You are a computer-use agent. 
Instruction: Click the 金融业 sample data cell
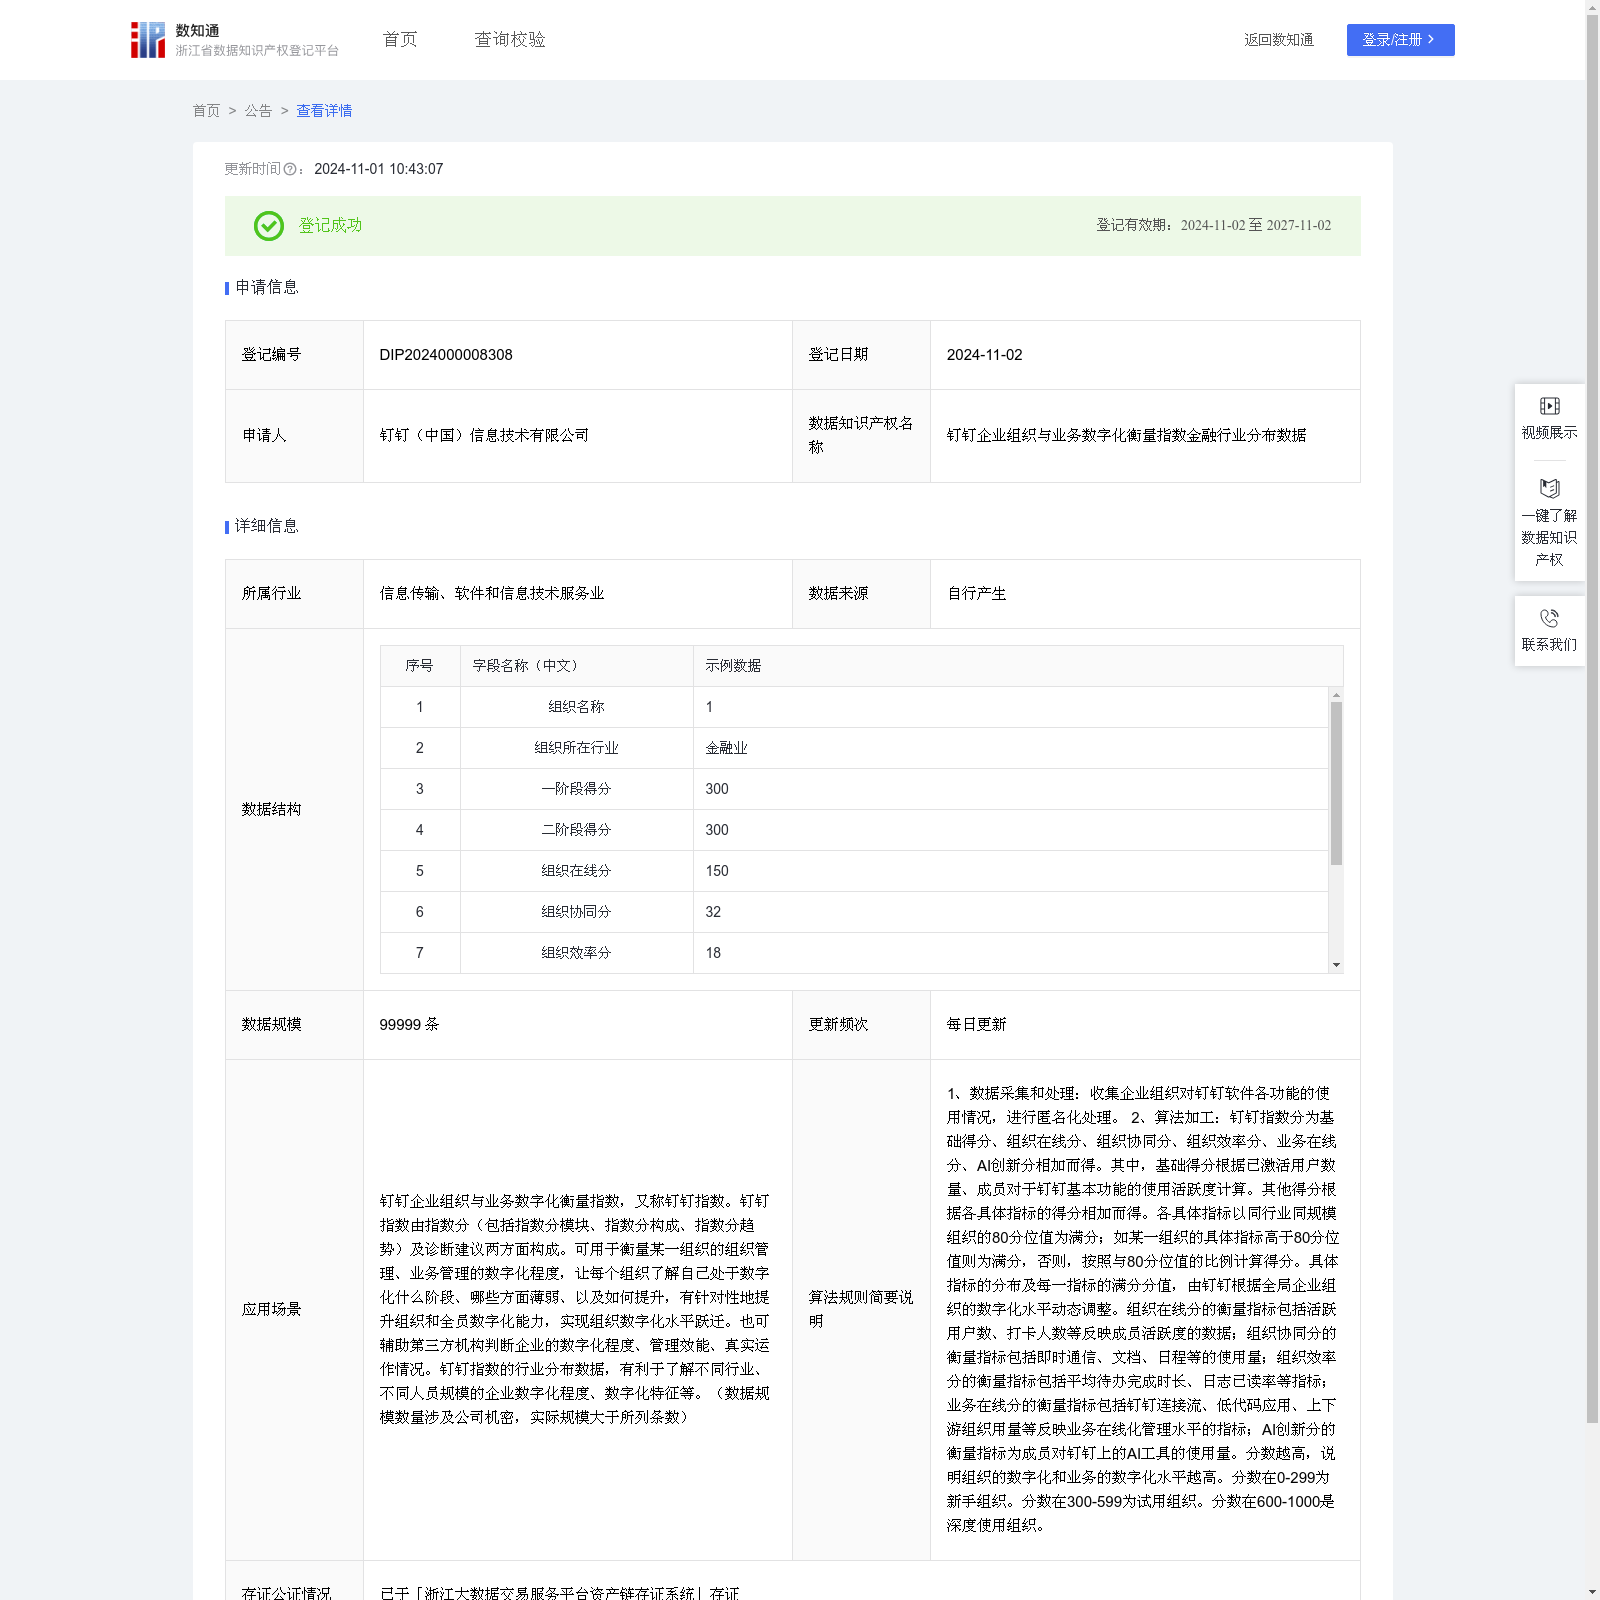pyautogui.click(x=1010, y=748)
